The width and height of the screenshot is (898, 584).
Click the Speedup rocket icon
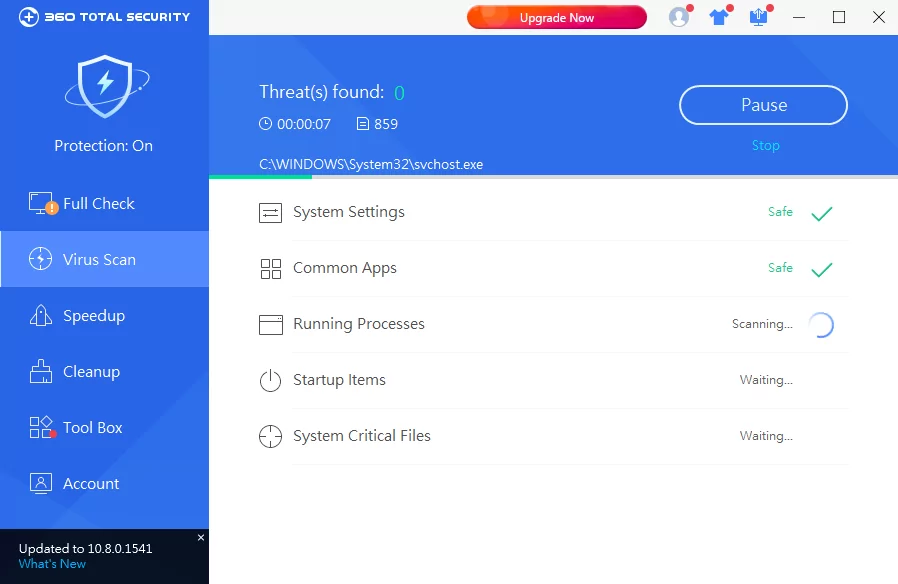point(41,315)
